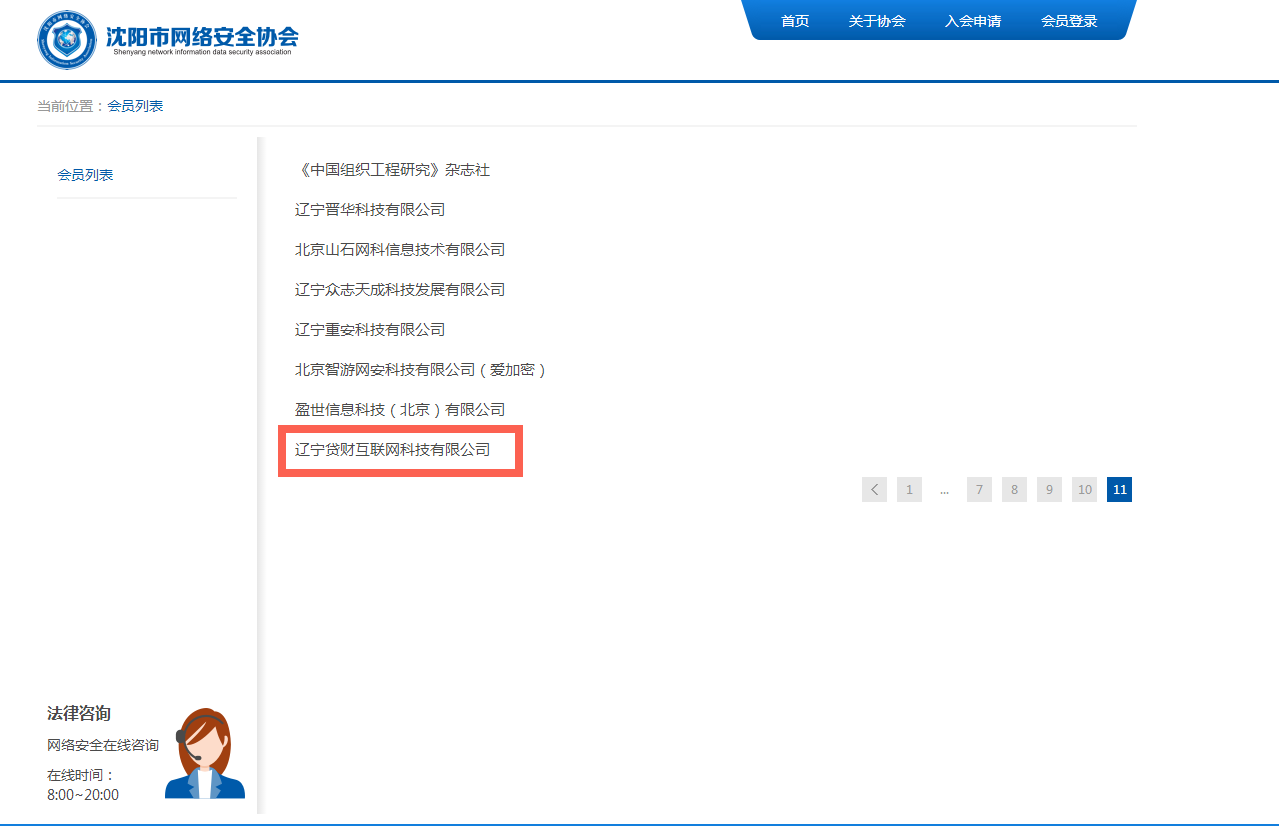Open 北京智游网安科技有限公司（爱加密） link
This screenshot has height=826, width=1279.
421,370
